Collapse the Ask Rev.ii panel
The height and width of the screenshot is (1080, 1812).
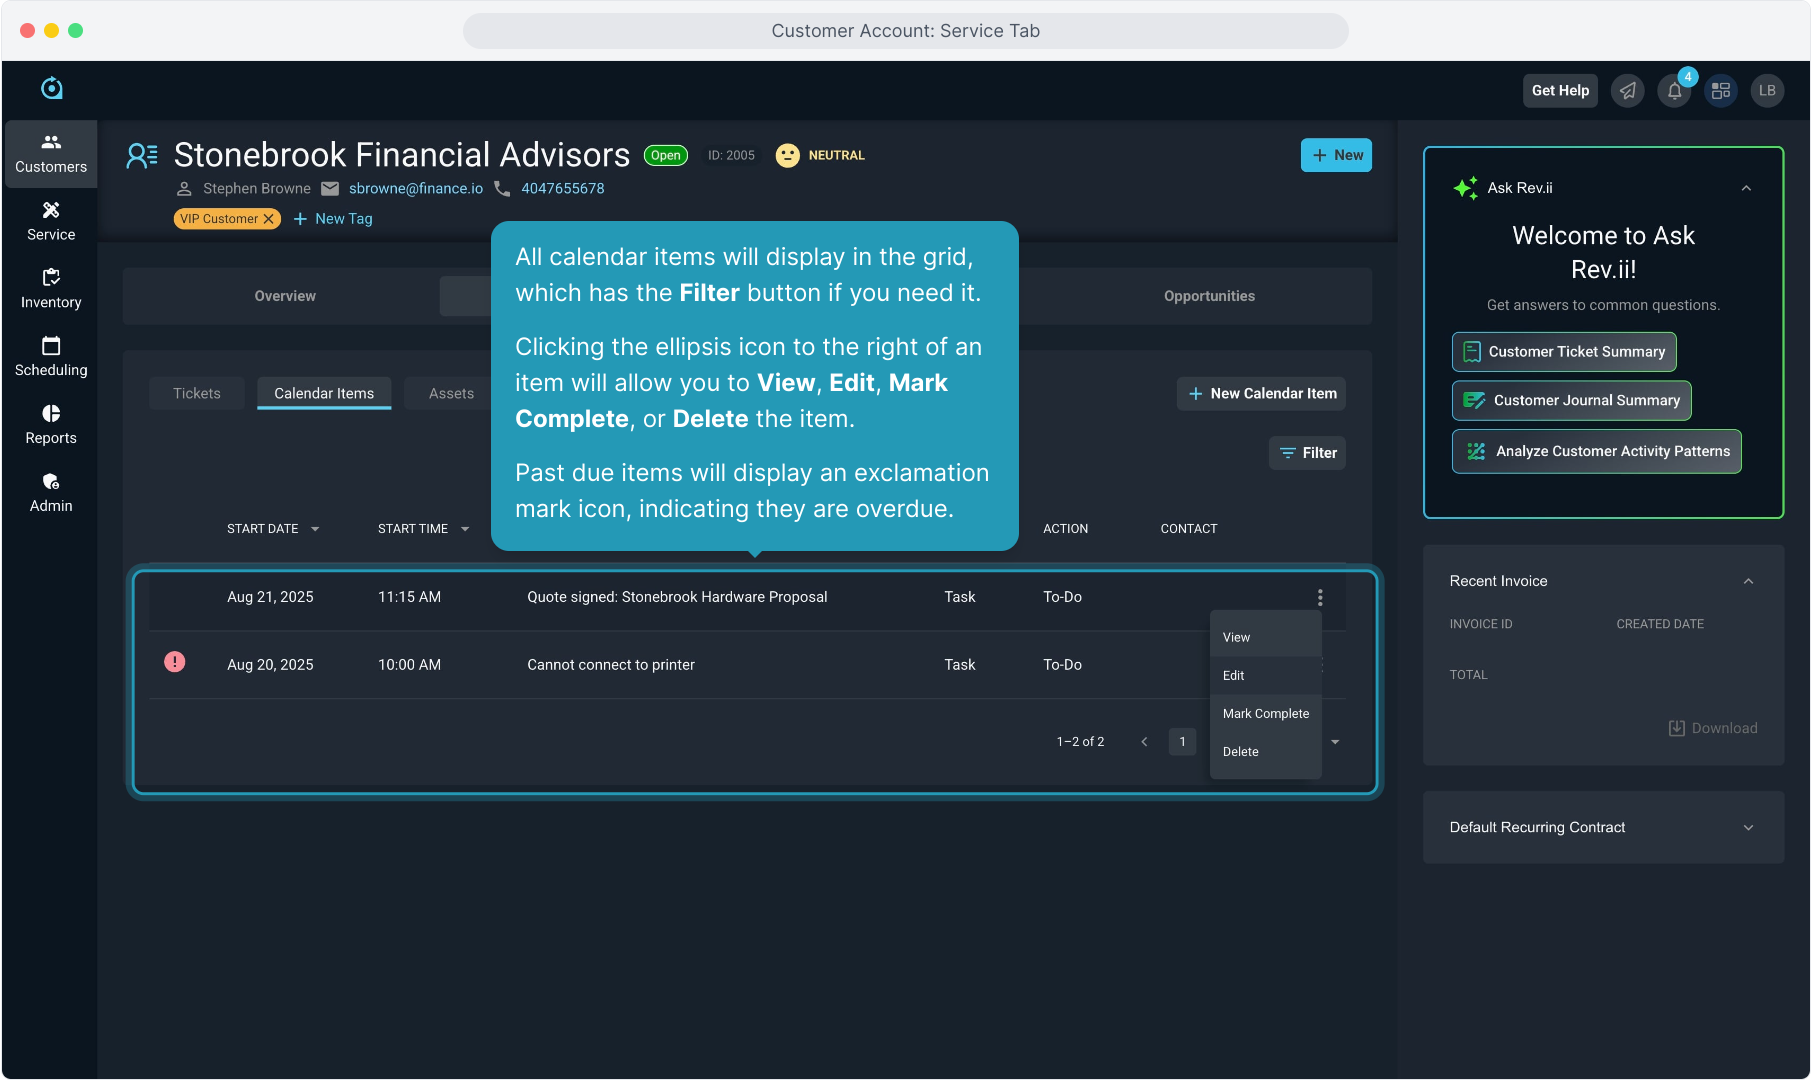click(x=1746, y=188)
